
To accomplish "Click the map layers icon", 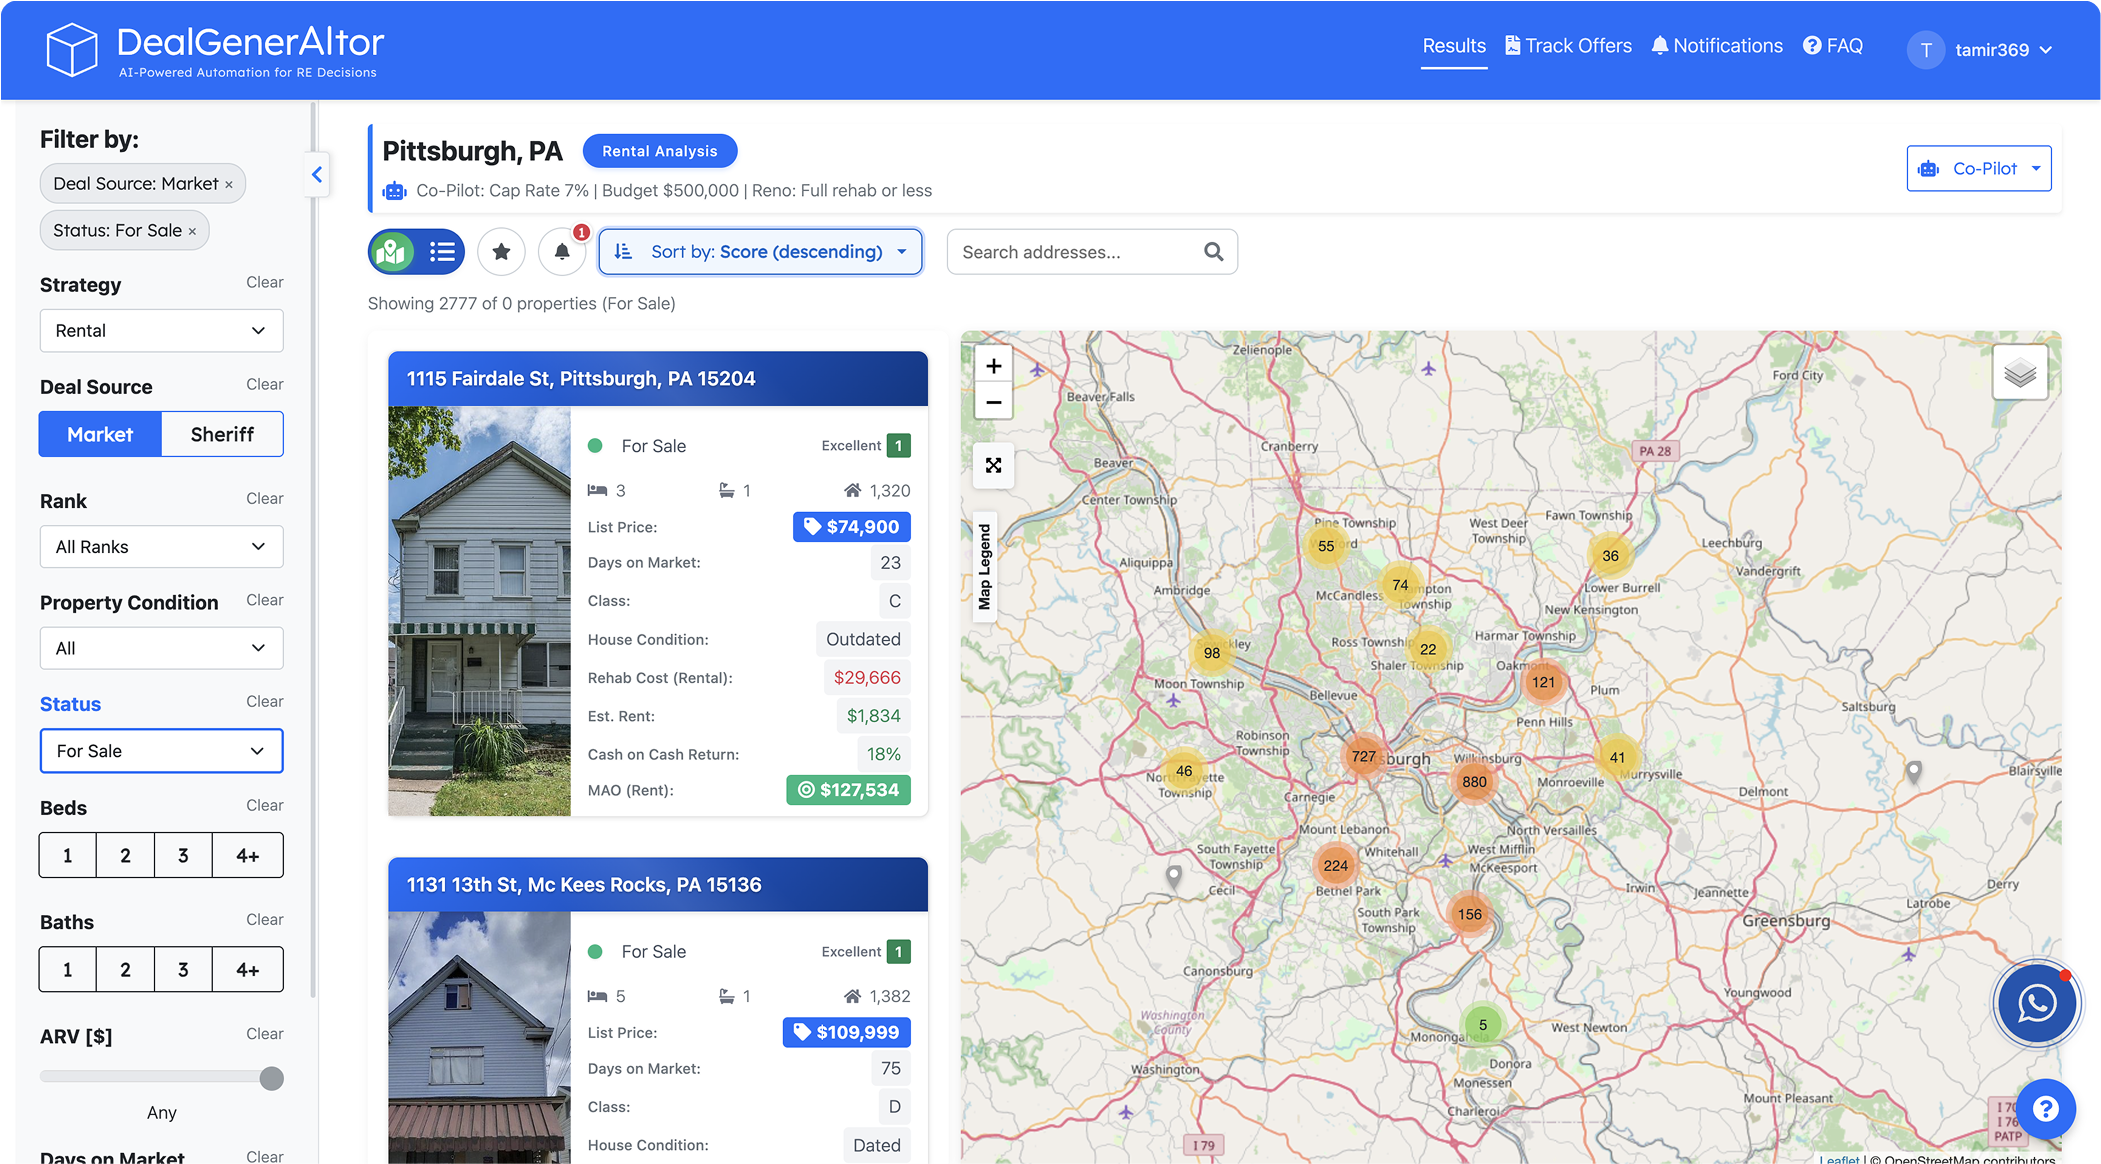I will [x=2019, y=374].
